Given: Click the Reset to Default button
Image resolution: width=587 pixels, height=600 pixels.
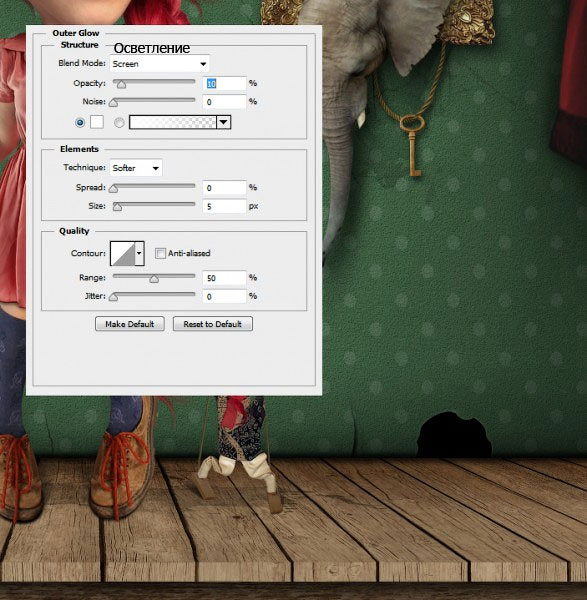Looking at the screenshot, I should 213,324.
